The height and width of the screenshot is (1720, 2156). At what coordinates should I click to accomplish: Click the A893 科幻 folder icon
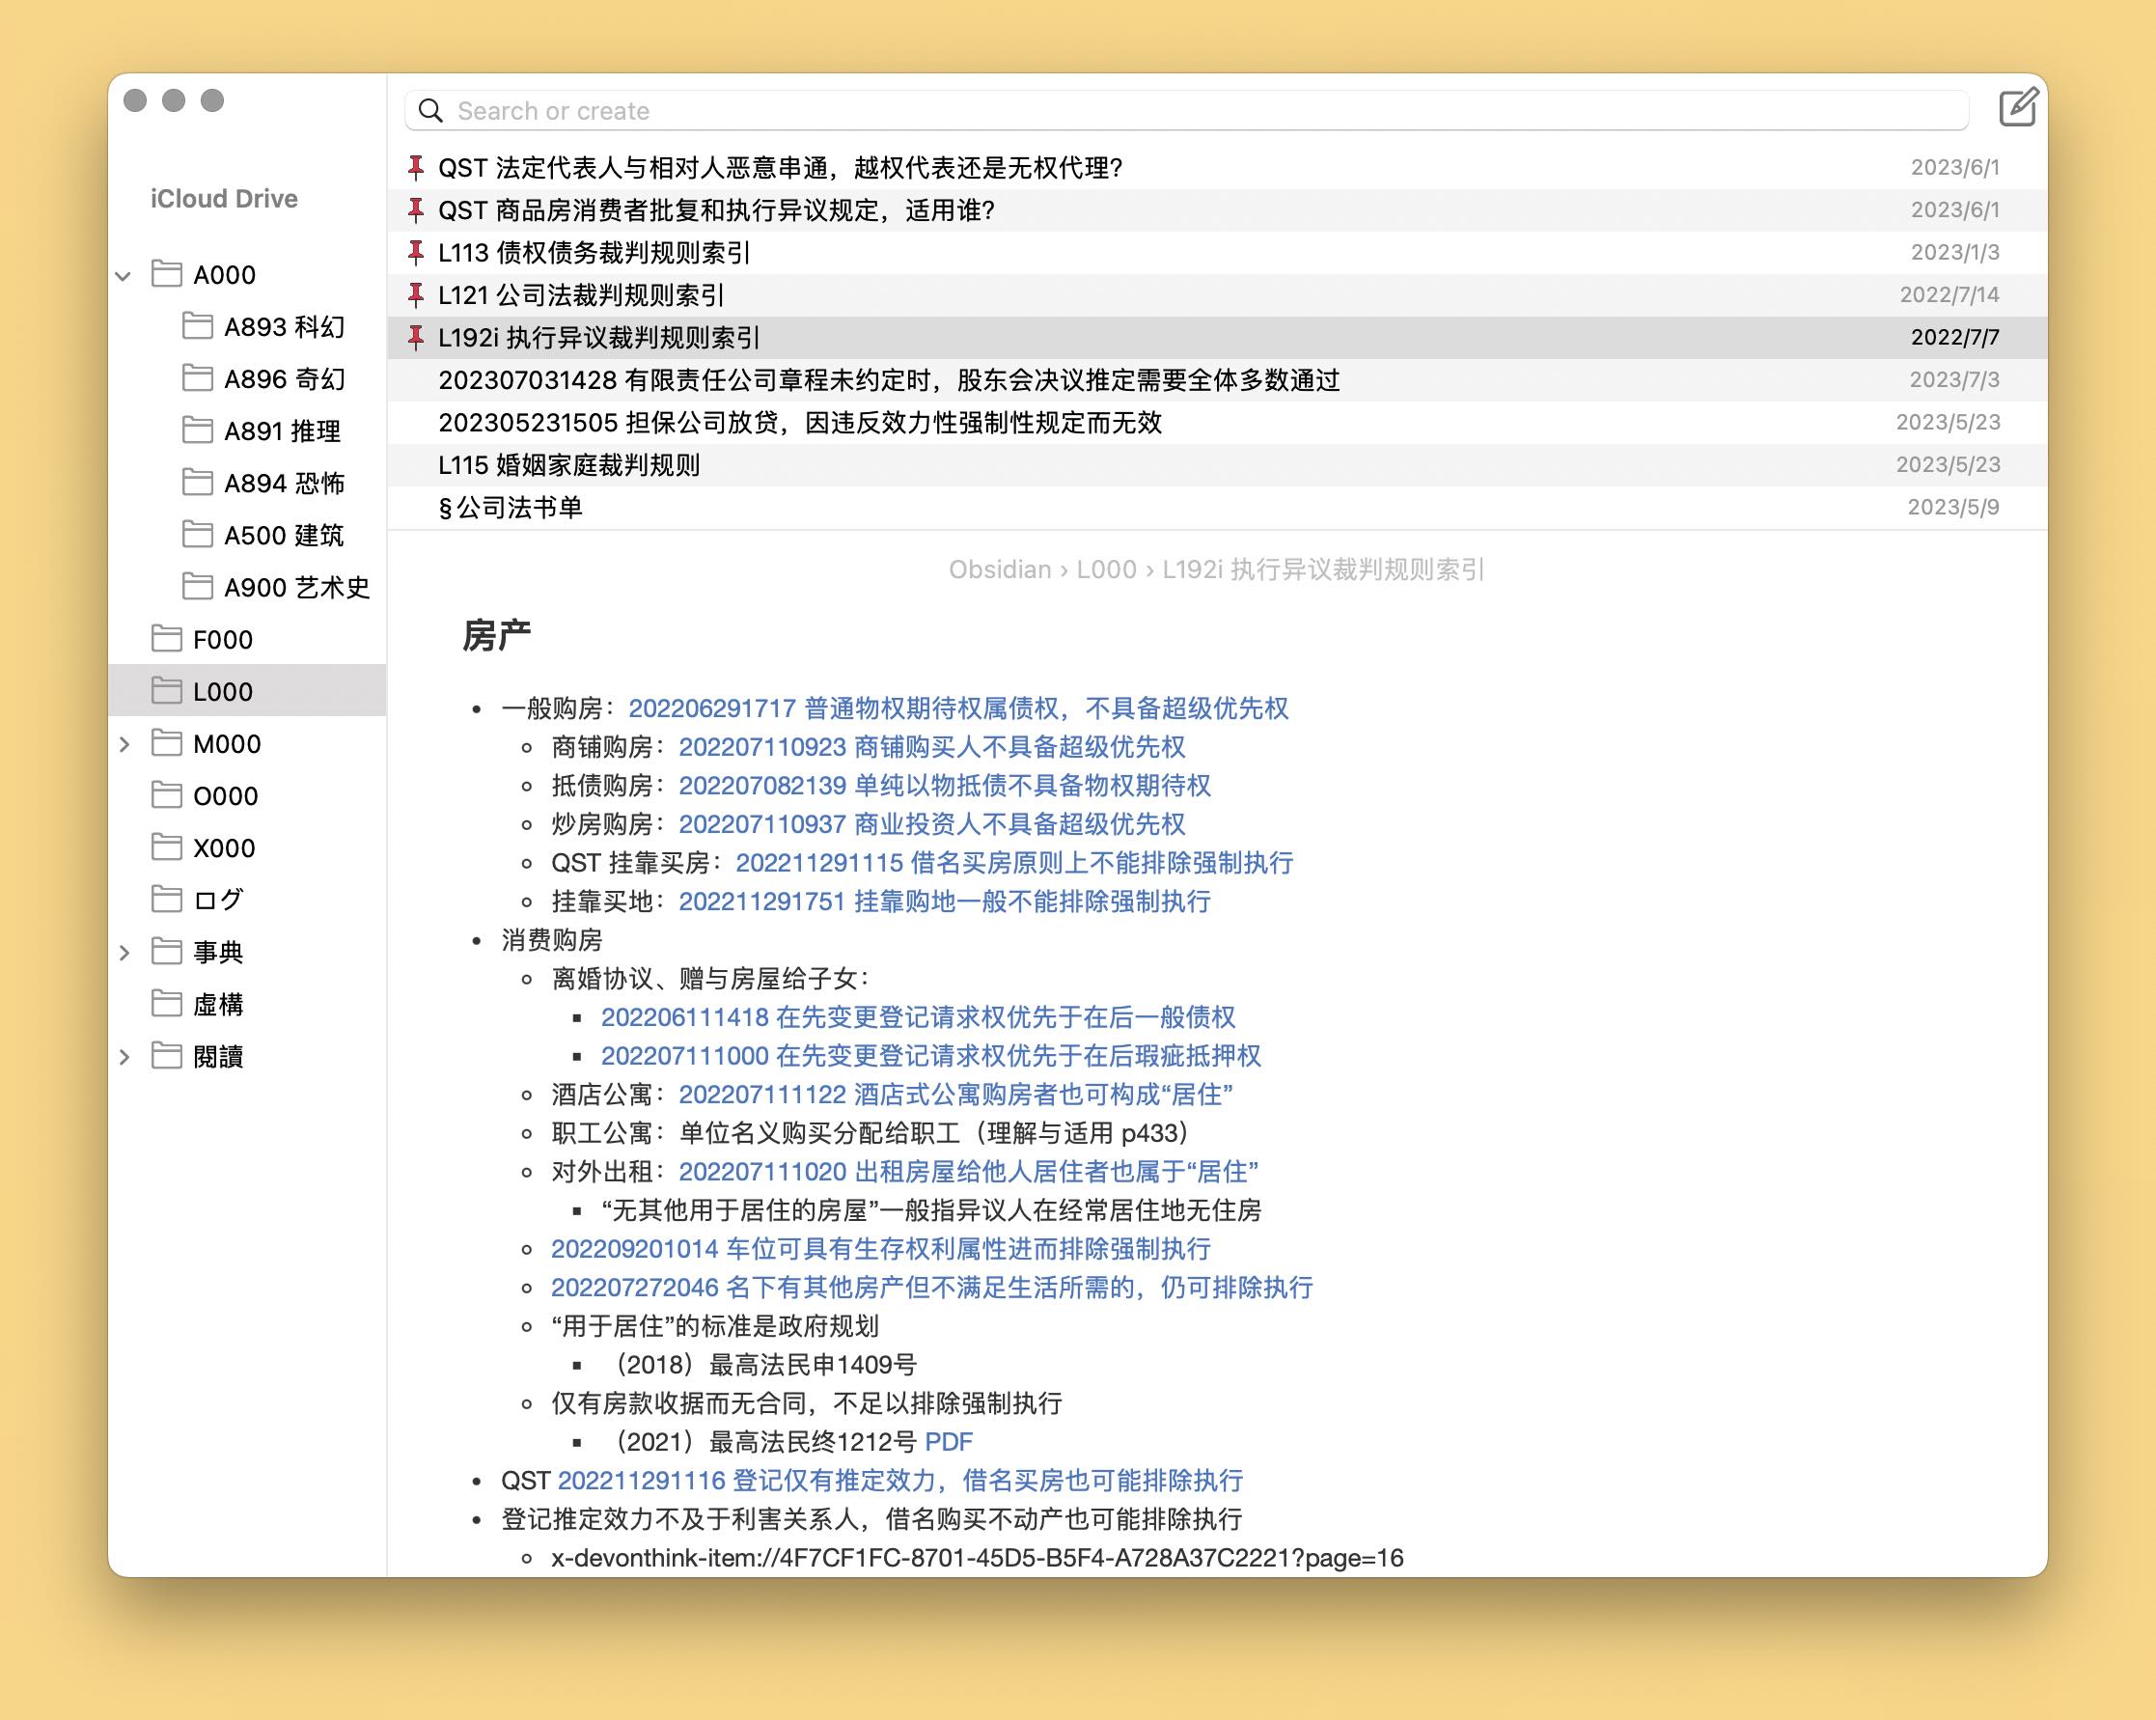tap(197, 326)
